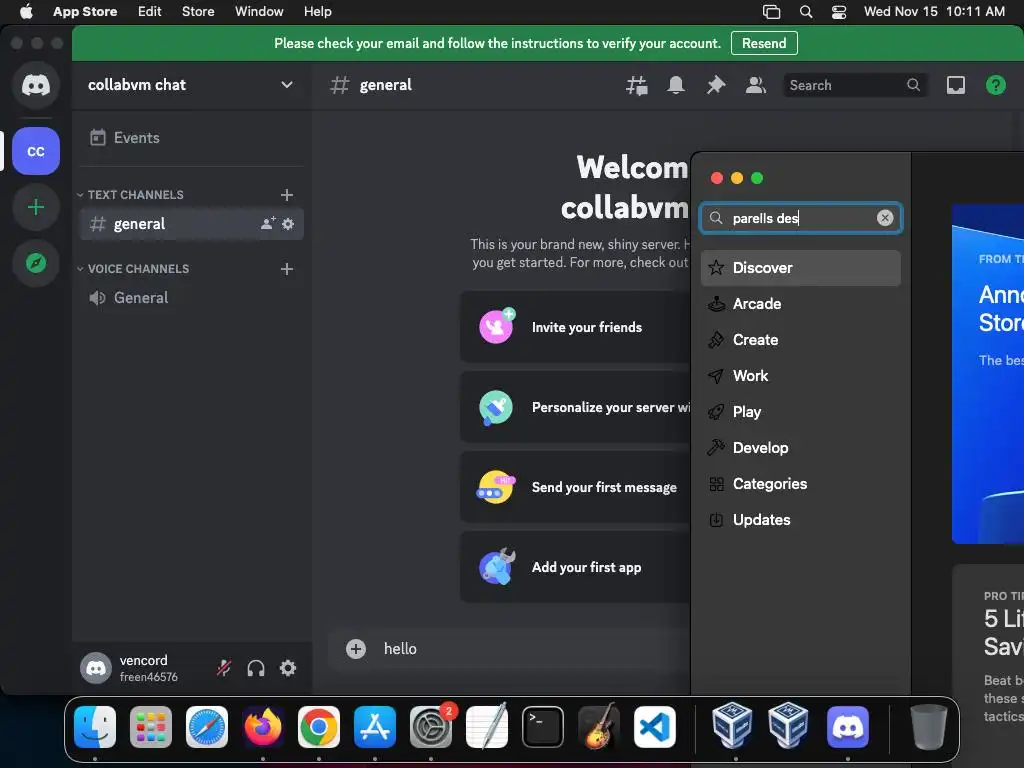
Task: Open Trash in the Dock
Action: tap(928, 727)
